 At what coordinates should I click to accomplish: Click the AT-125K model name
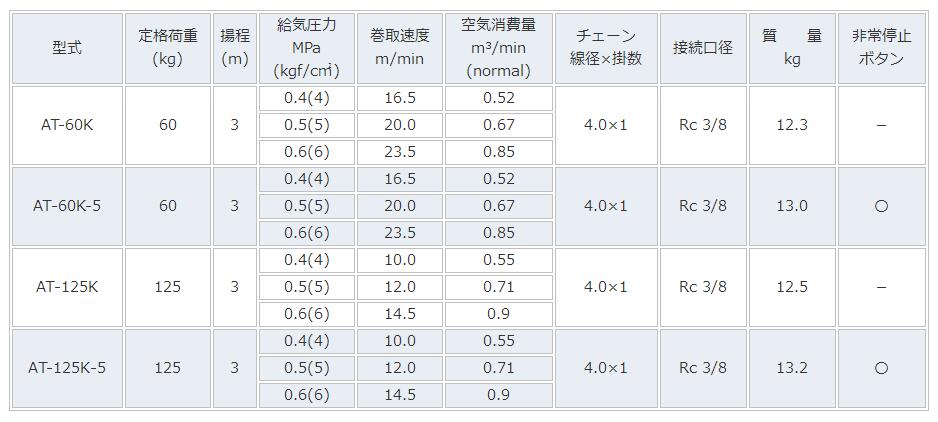coord(67,287)
